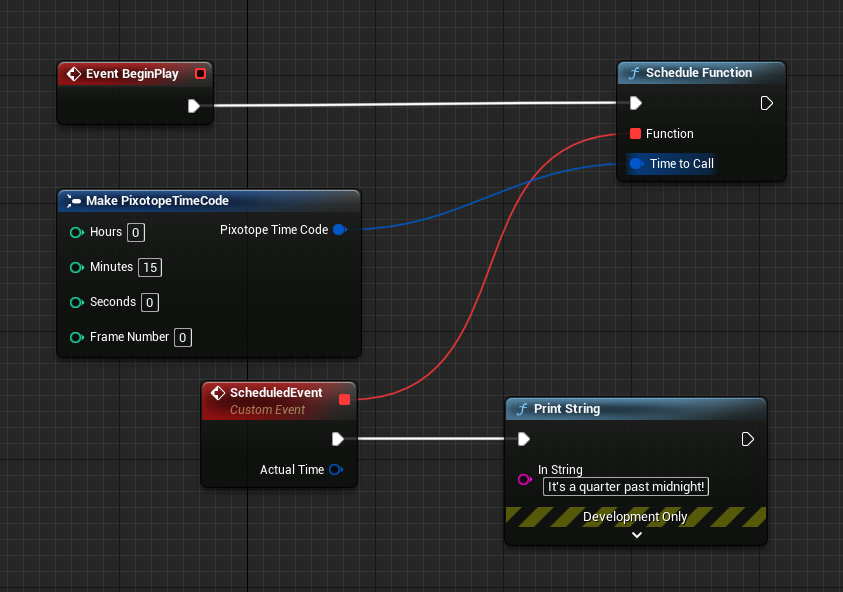The width and height of the screenshot is (843, 592).
Task: Click the In String text field
Action: click(x=627, y=487)
